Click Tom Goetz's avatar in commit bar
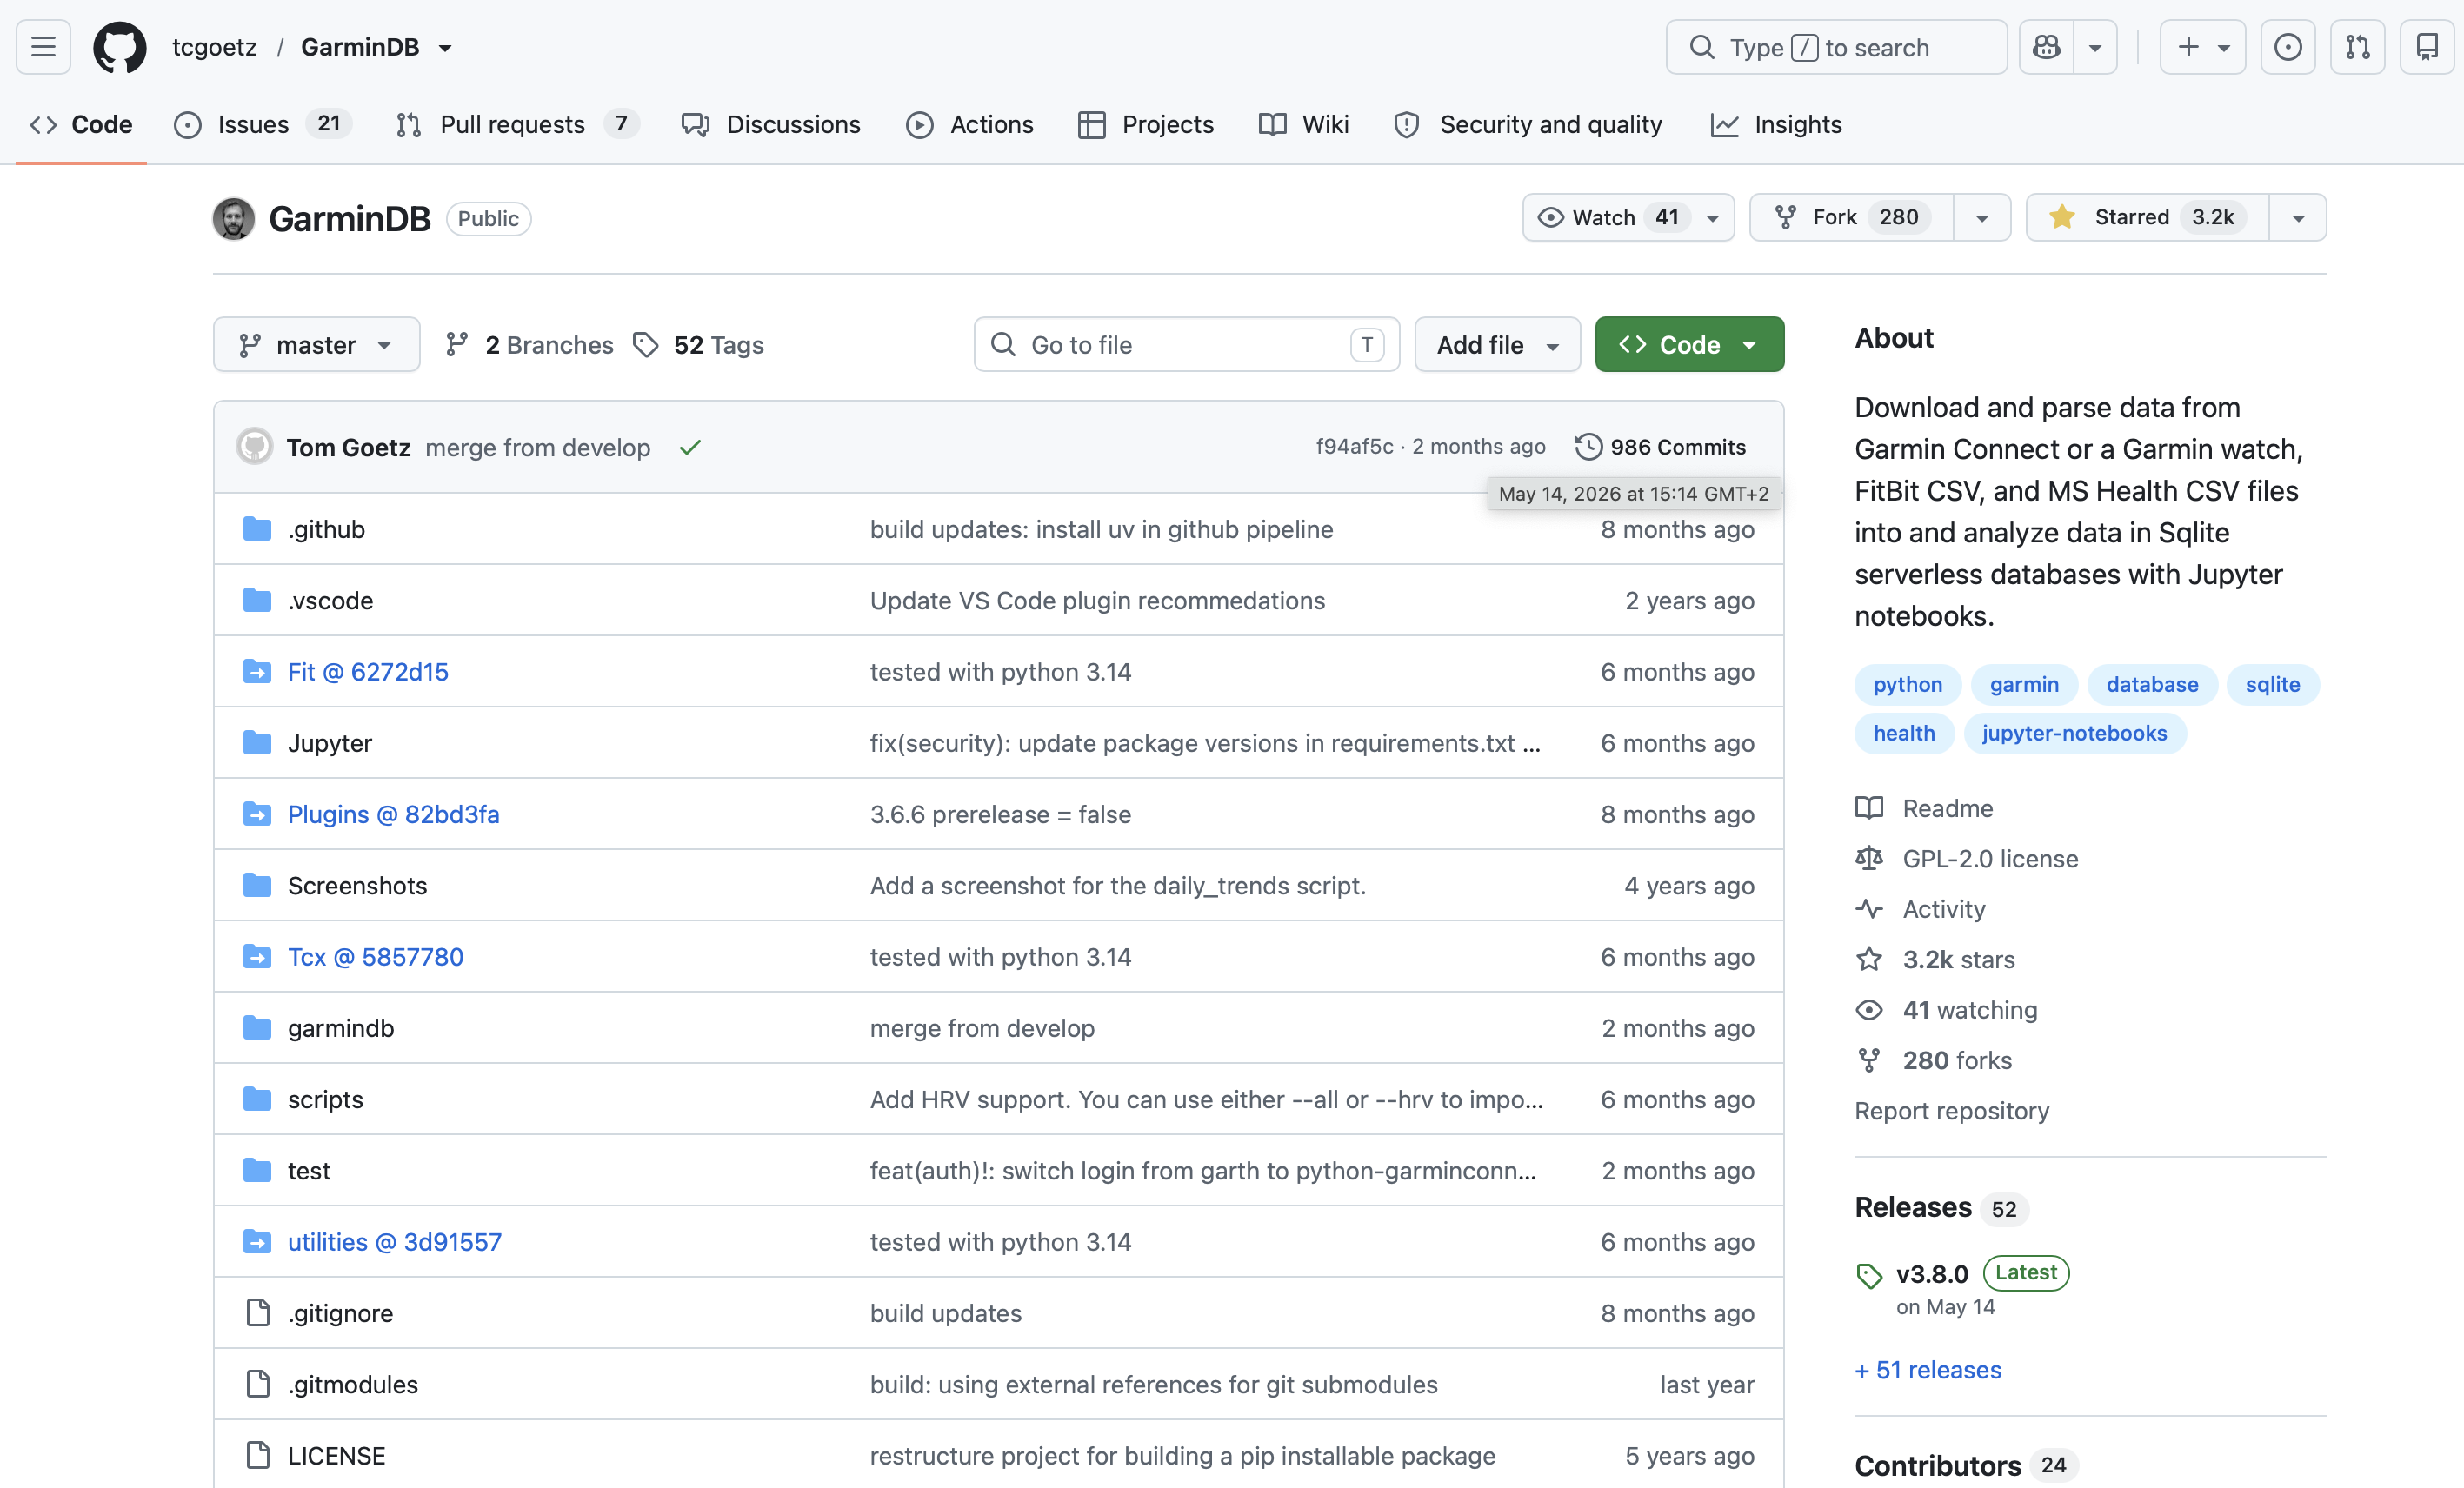 click(254, 446)
